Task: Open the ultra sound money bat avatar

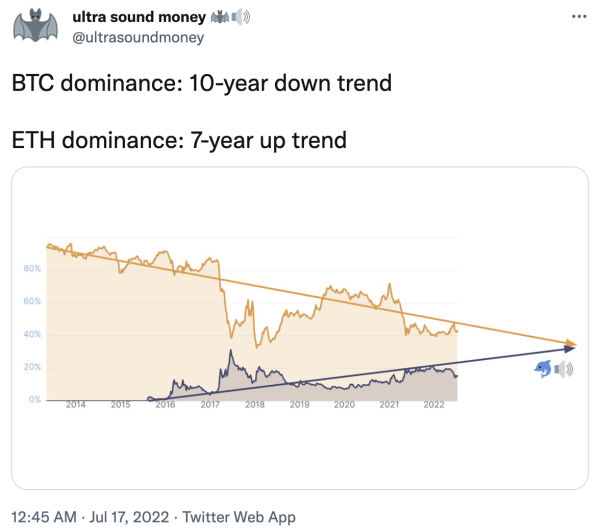Action: pyautogui.click(x=35, y=25)
